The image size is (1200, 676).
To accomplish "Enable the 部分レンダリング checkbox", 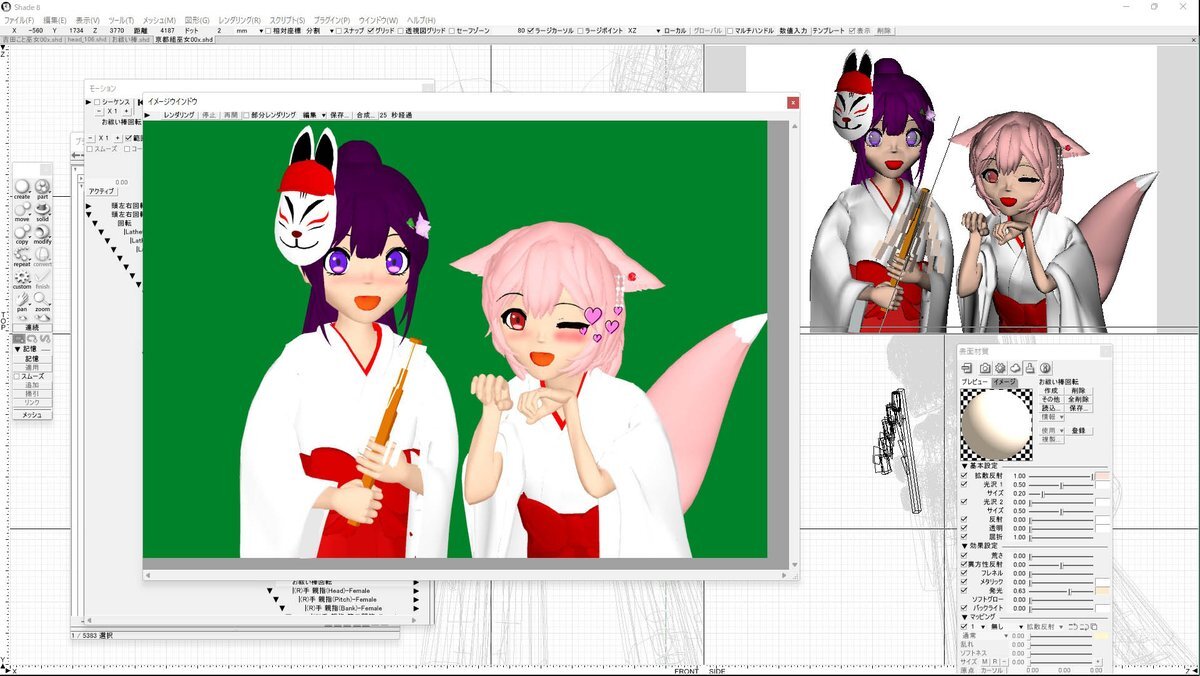I will pos(245,115).
